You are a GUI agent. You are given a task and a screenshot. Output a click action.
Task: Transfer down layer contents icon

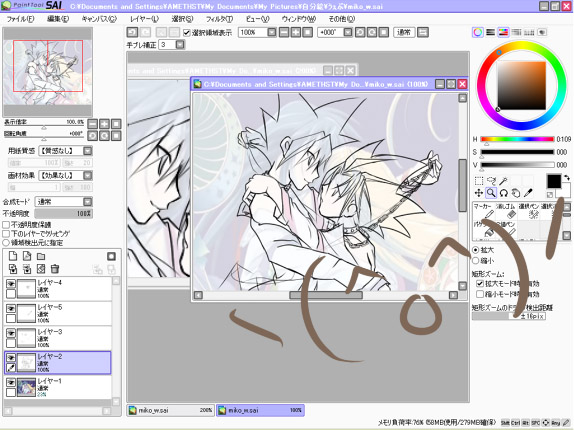13,269
